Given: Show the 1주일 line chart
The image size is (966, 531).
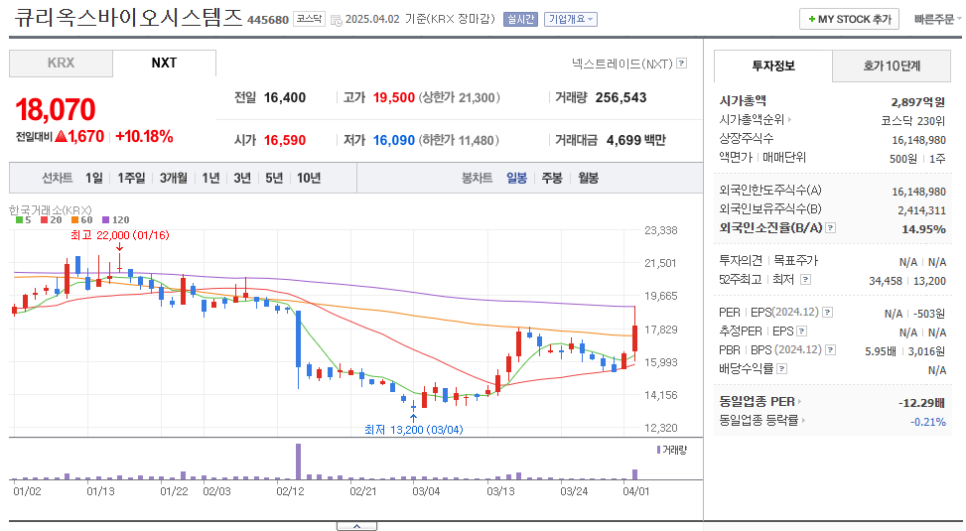Looking at the screenshot, I should coord(131,178).
